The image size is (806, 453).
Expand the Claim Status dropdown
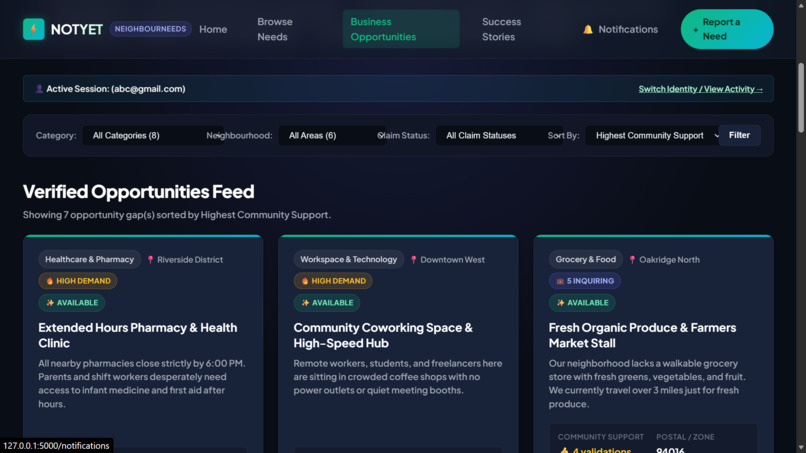[499, 135]
